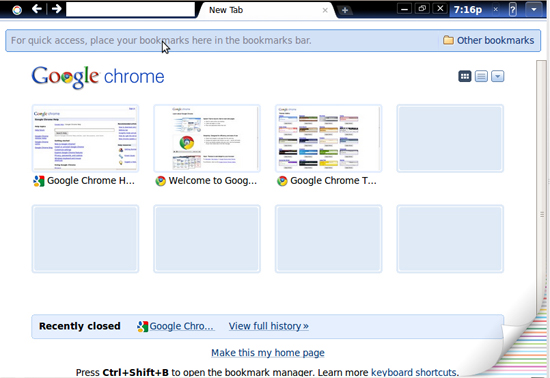Click Make this my home page
This screenshot has width=550, height=378.
click(x=268, y=352)
